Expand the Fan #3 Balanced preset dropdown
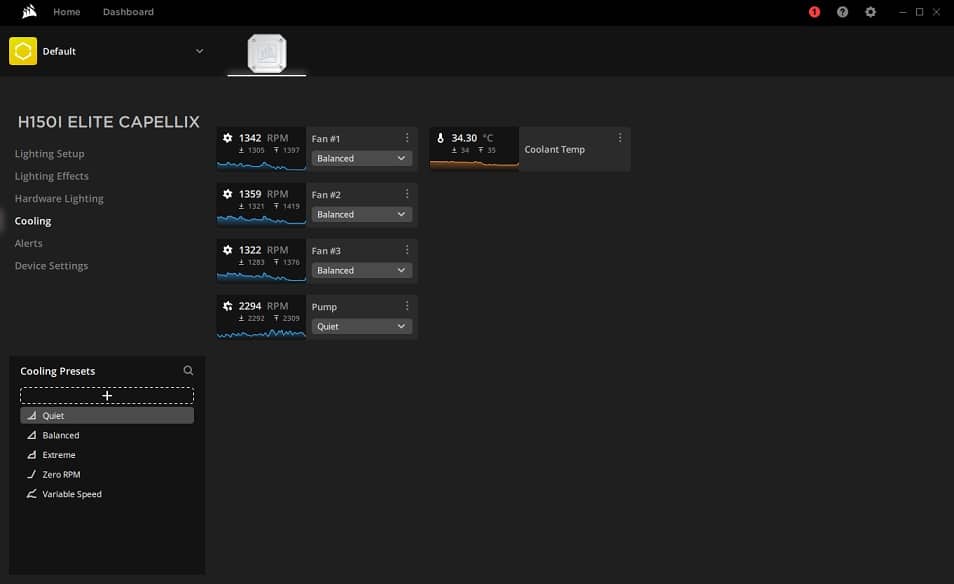 pos(361,270)
